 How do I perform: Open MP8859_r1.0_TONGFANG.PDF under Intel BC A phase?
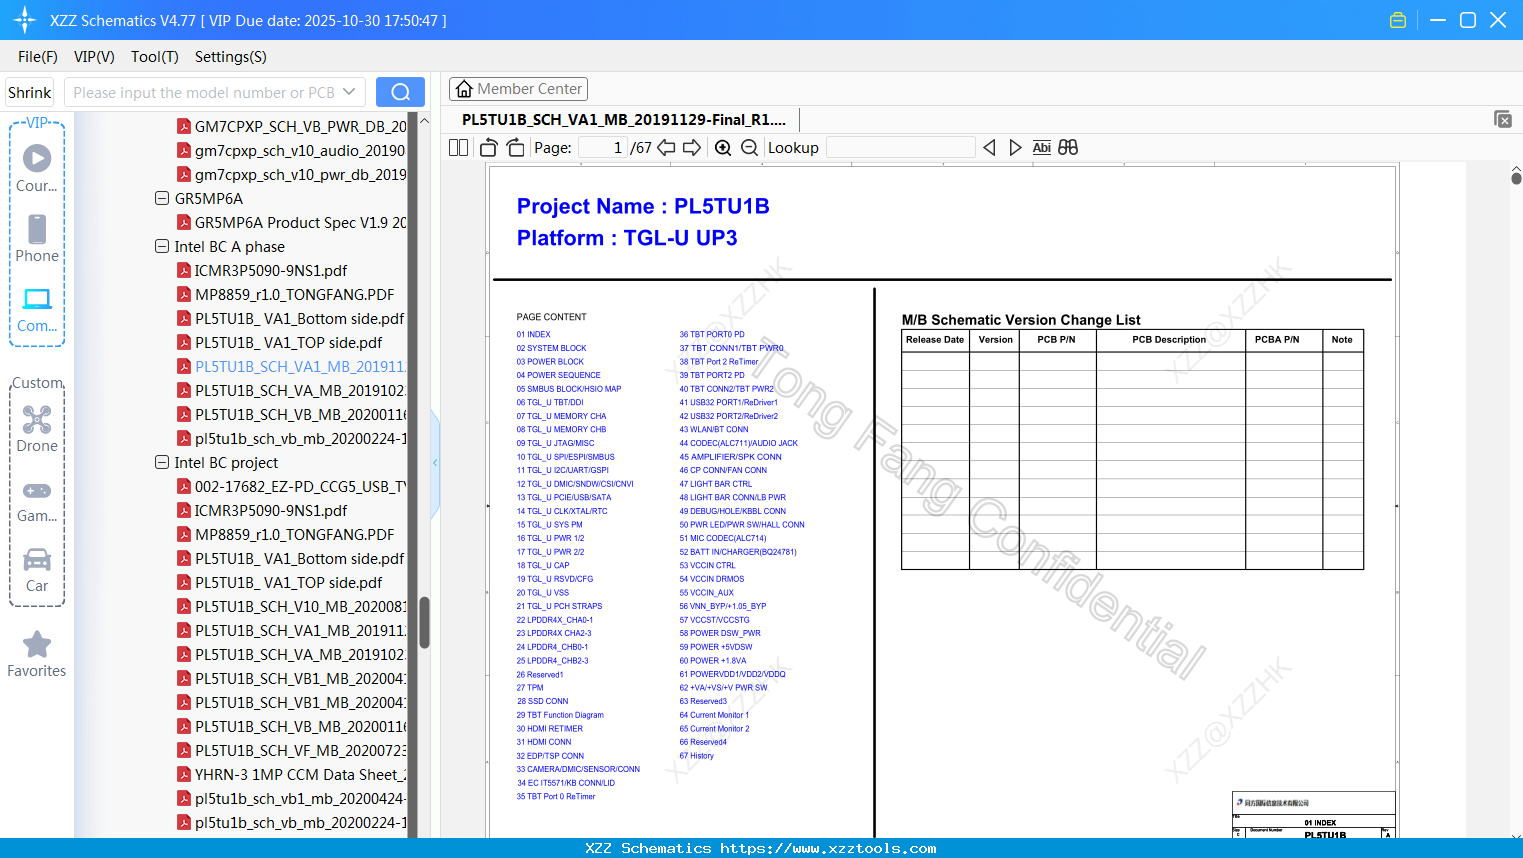(294, 294)
